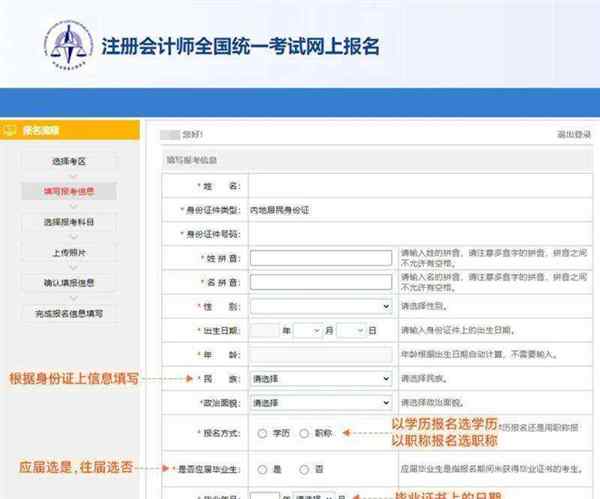Open the 性别 dropdown
Image resolution: width=600 pixels, height=499 pixels.
pyautogui.click(x=321, y=307)
